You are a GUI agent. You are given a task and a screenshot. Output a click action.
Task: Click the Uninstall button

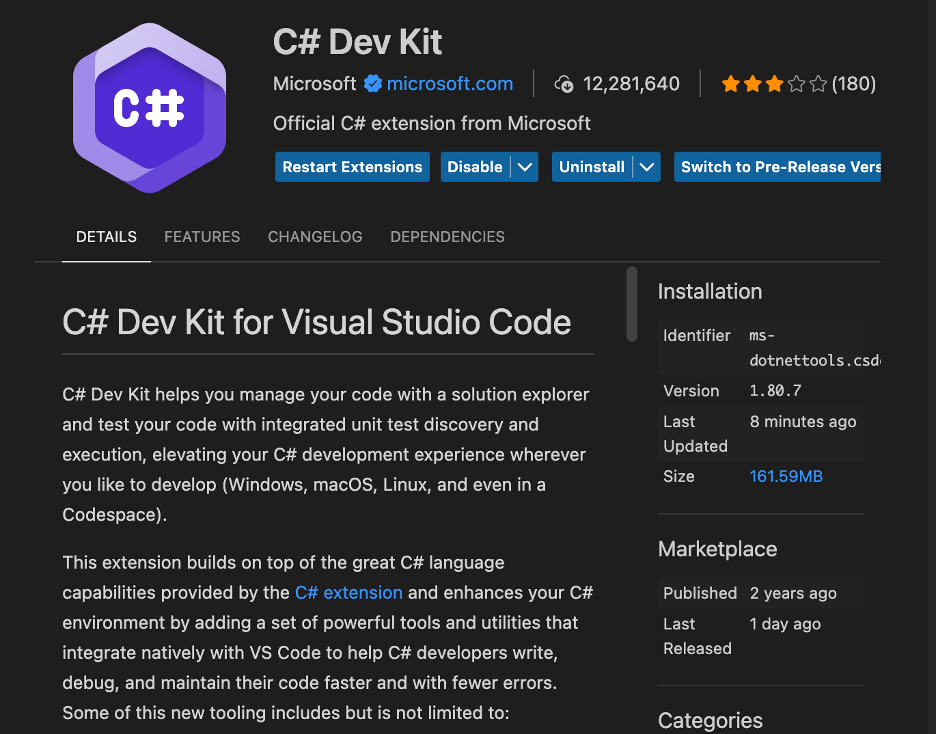click(x=592, y=167)
